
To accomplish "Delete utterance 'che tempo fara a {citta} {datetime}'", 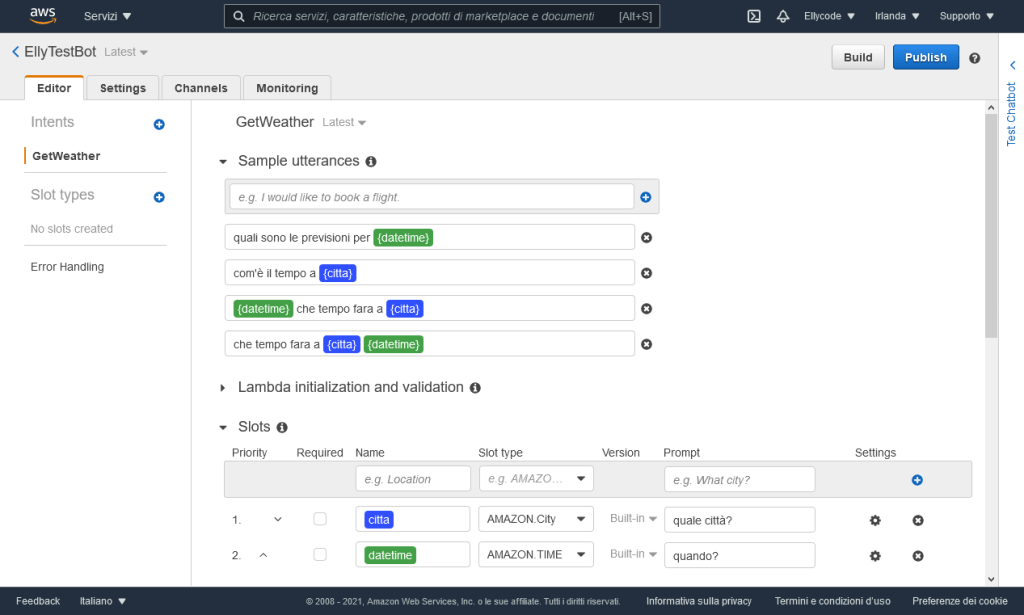I will click(647, 344).
